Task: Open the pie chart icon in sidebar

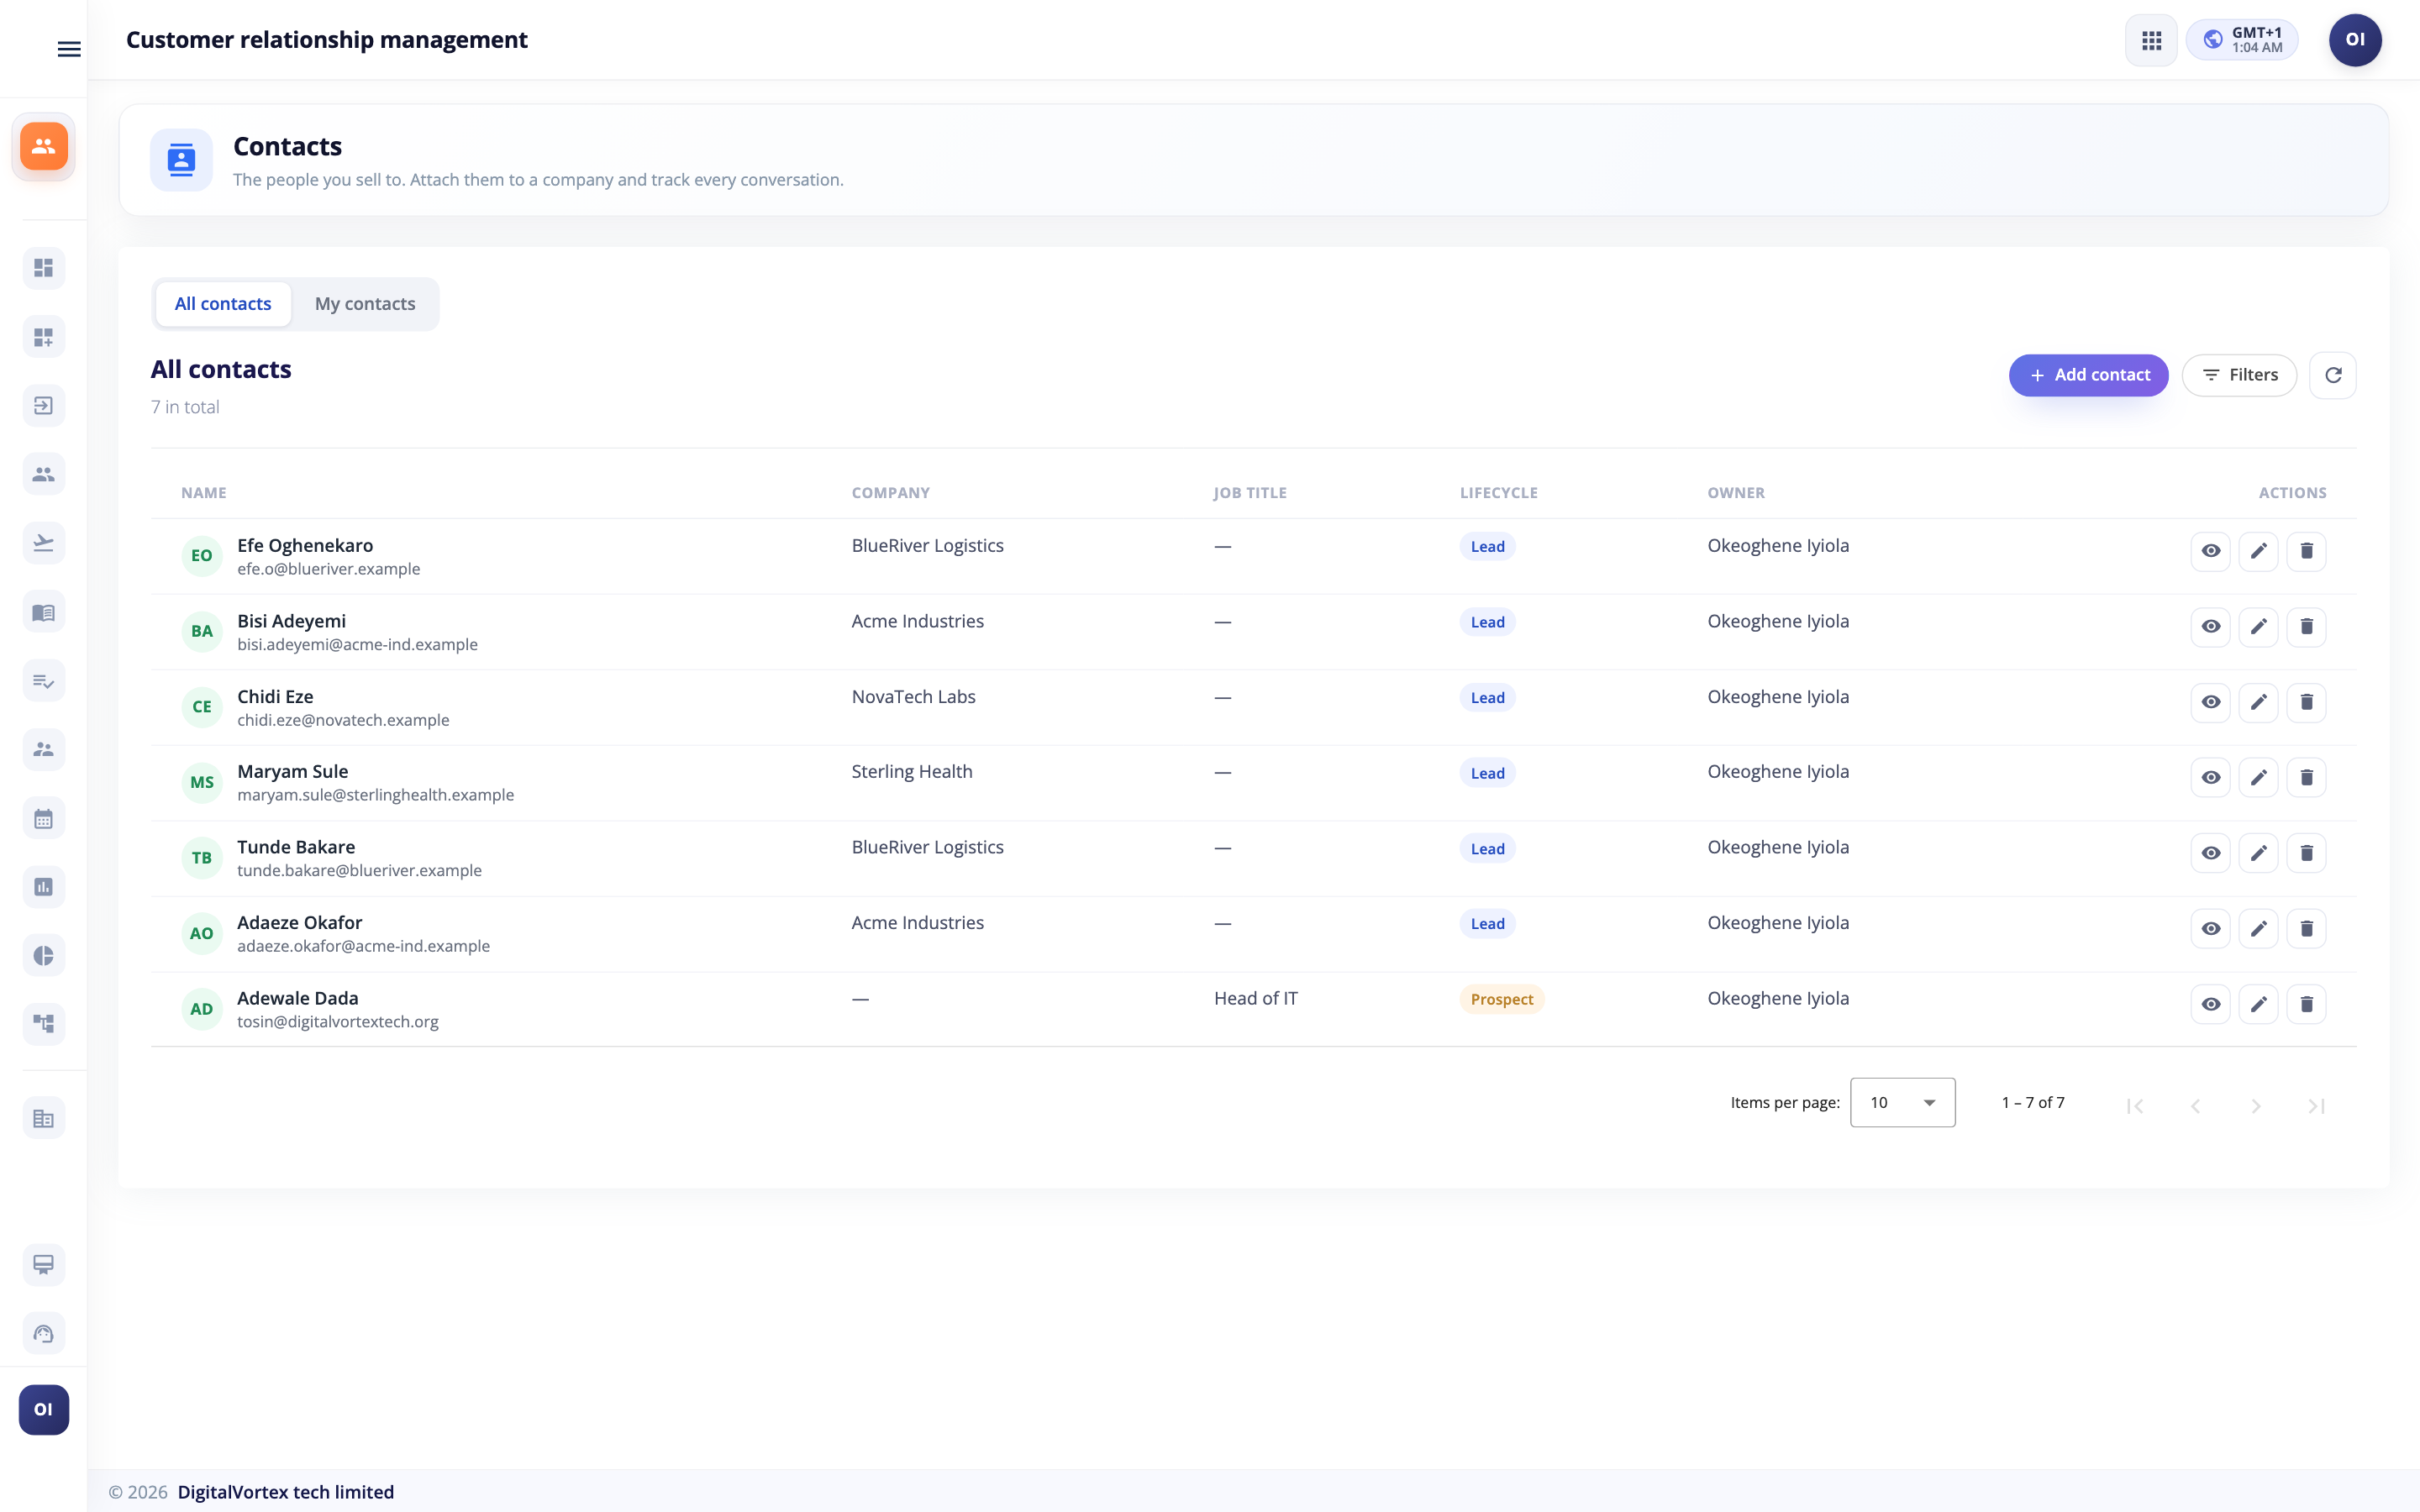Action: 44,955
